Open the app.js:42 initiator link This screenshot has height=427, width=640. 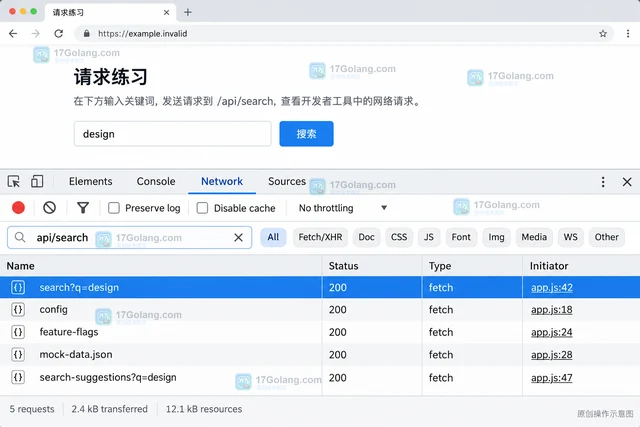pos(551,287)
